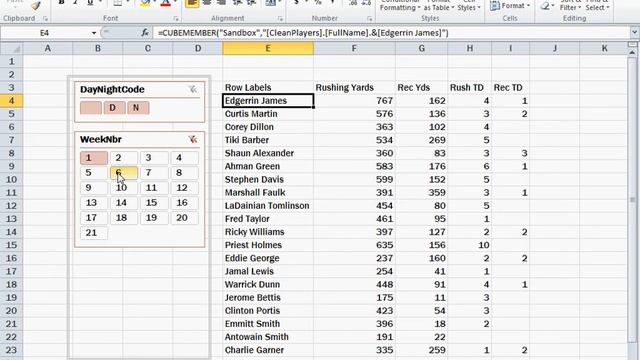640x360 pixels.
Task: Toggle the D slicer button
Action: (x=114, y=108)
